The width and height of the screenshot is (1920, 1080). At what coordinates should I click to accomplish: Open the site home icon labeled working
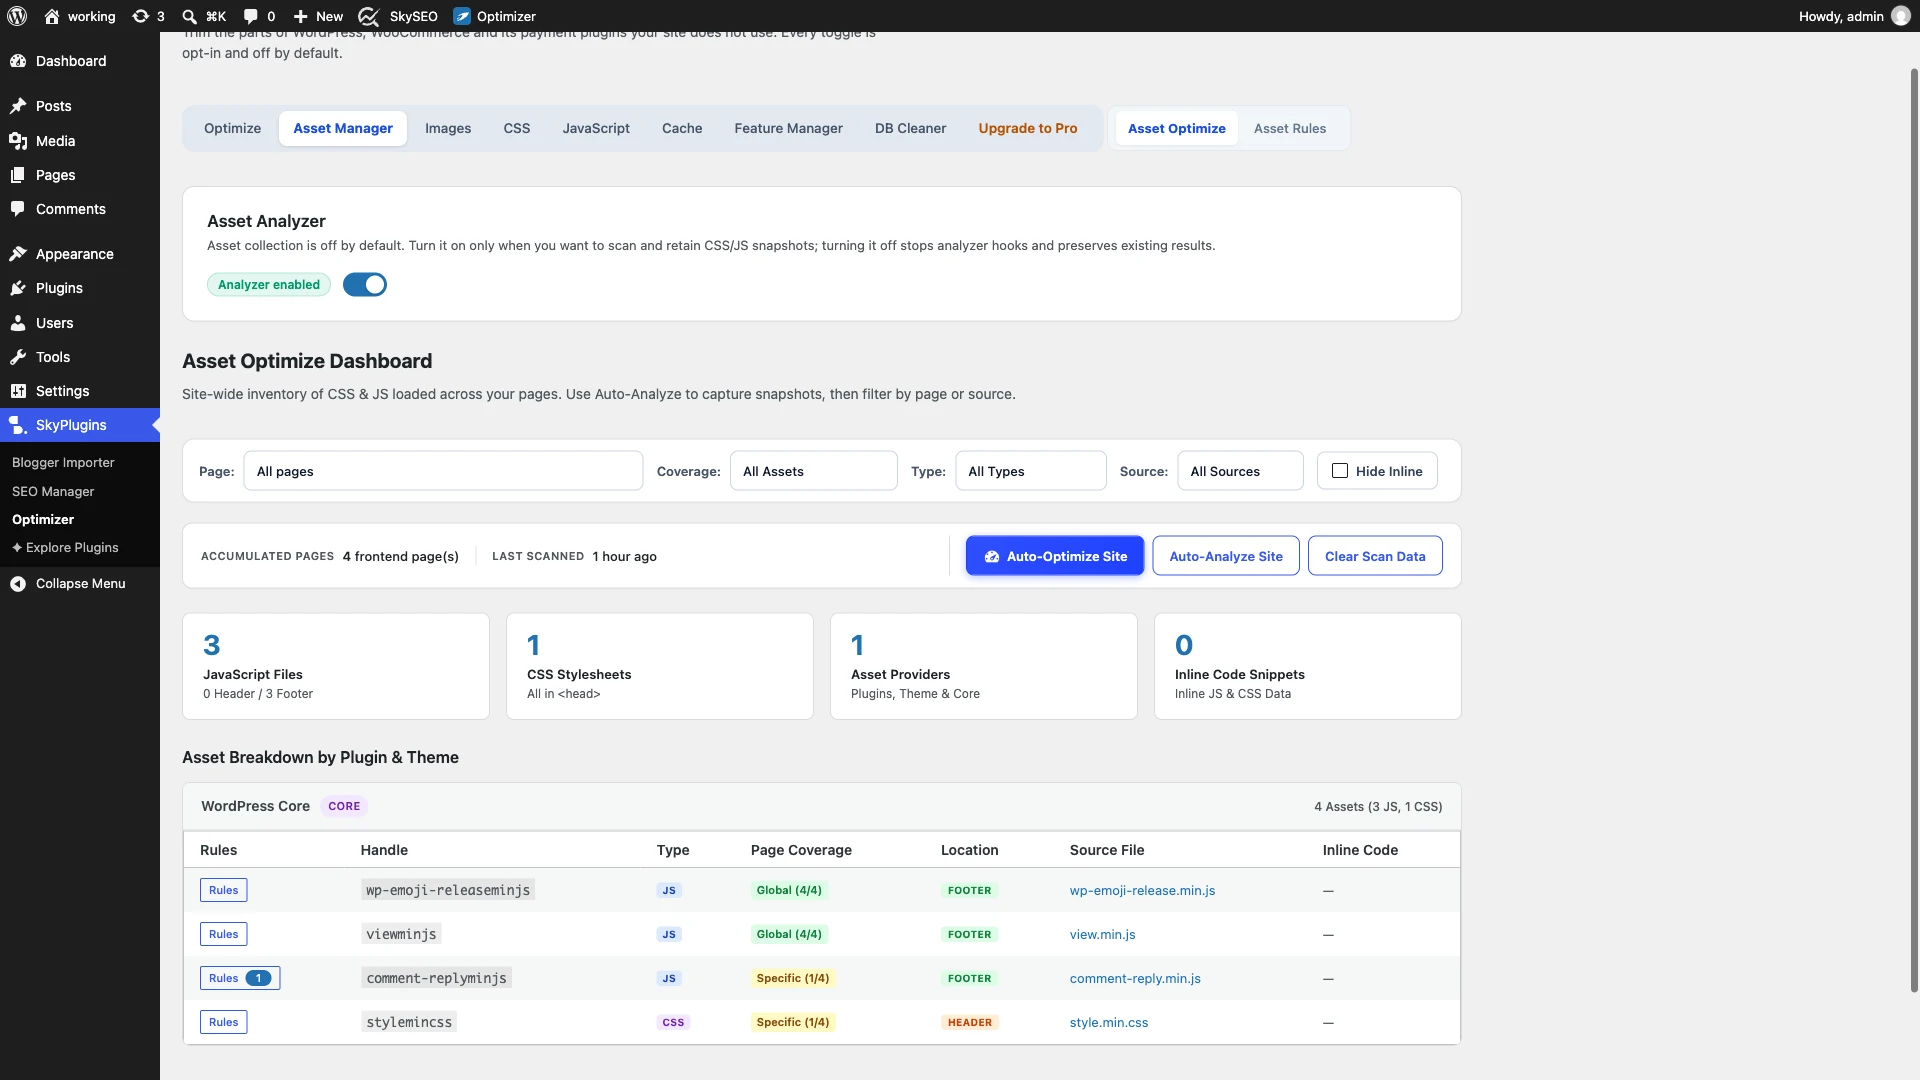pos(52,16)
